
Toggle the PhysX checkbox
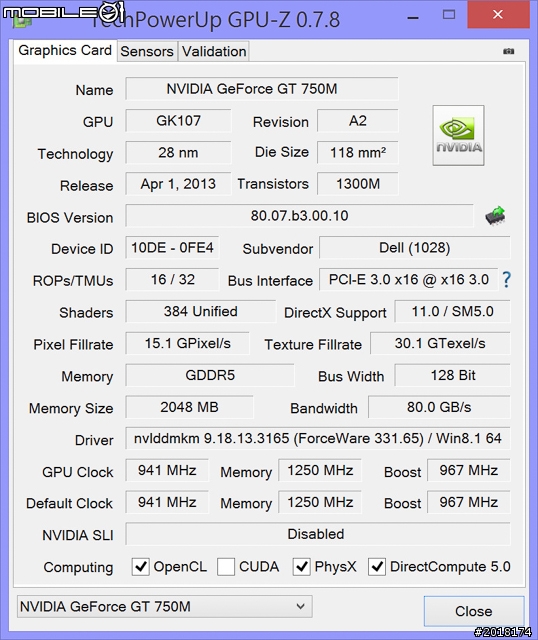(301, 567)
